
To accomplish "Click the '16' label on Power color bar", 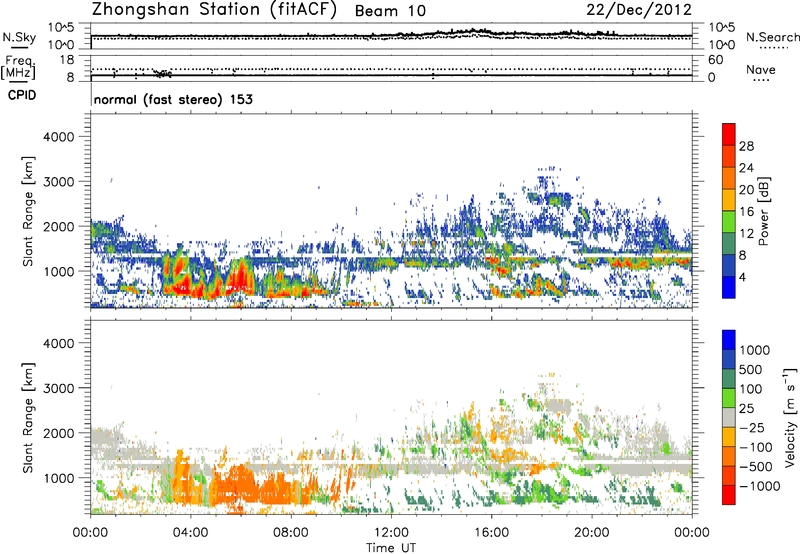I will 746,212.
